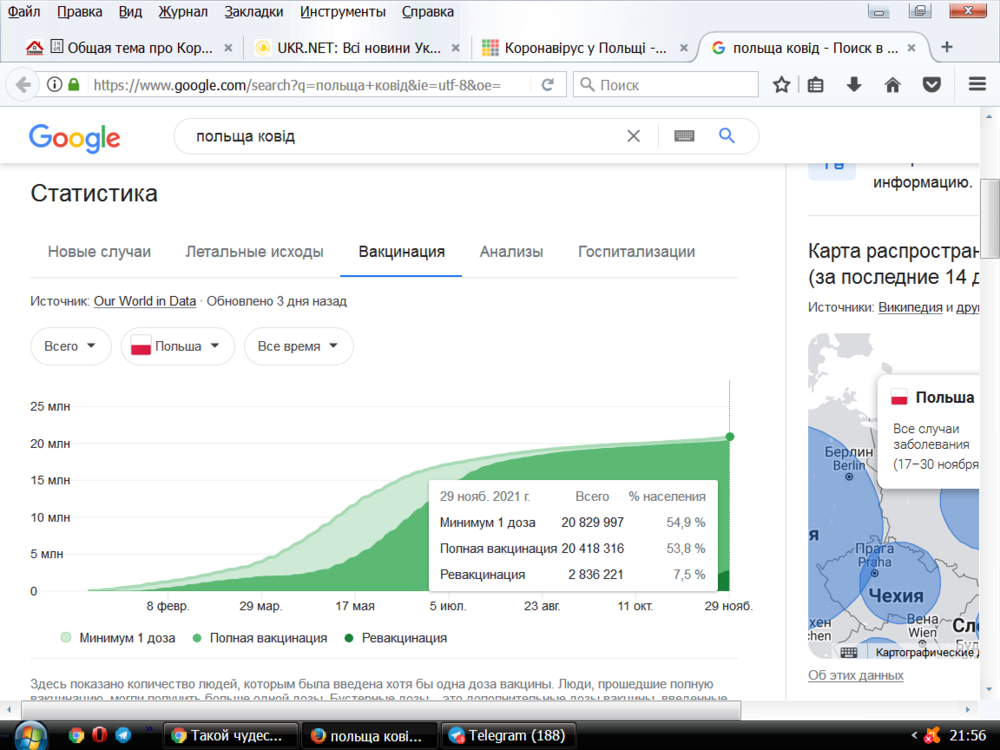Switch to the "Новые случаи" tab
This screenshot has width=1000, height=750.
[x=99, y=252]
